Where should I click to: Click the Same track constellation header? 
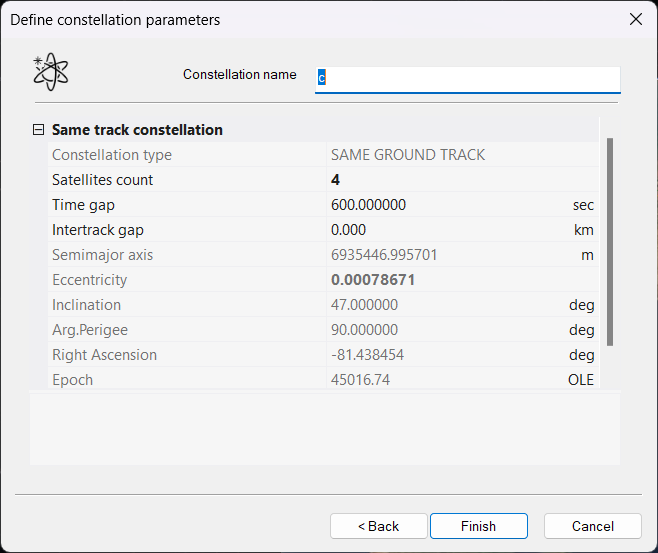click(x=137, y=130)
